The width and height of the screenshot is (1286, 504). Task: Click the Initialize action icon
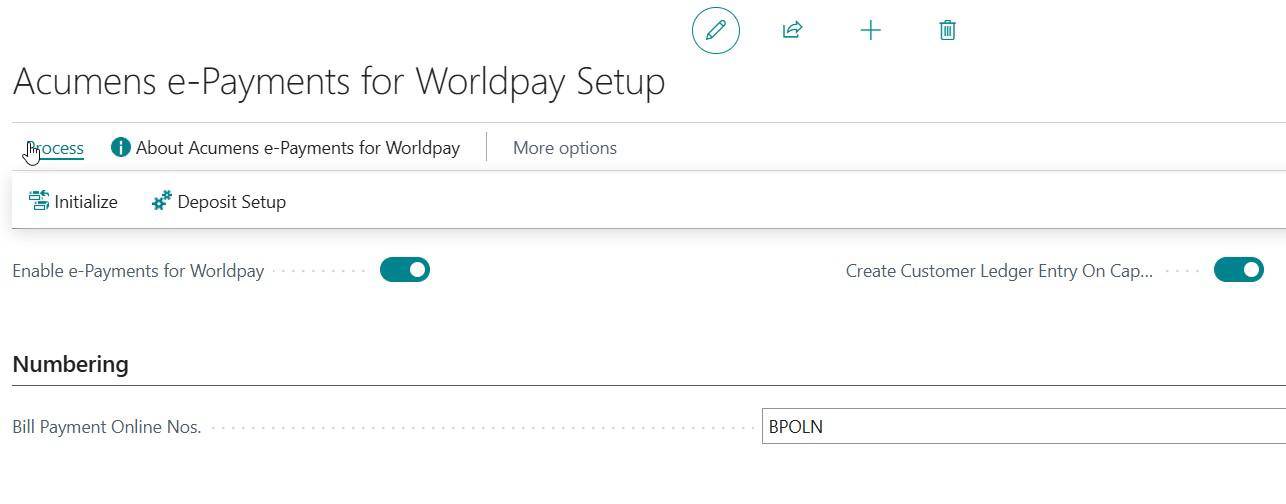[x=39, y=202]
